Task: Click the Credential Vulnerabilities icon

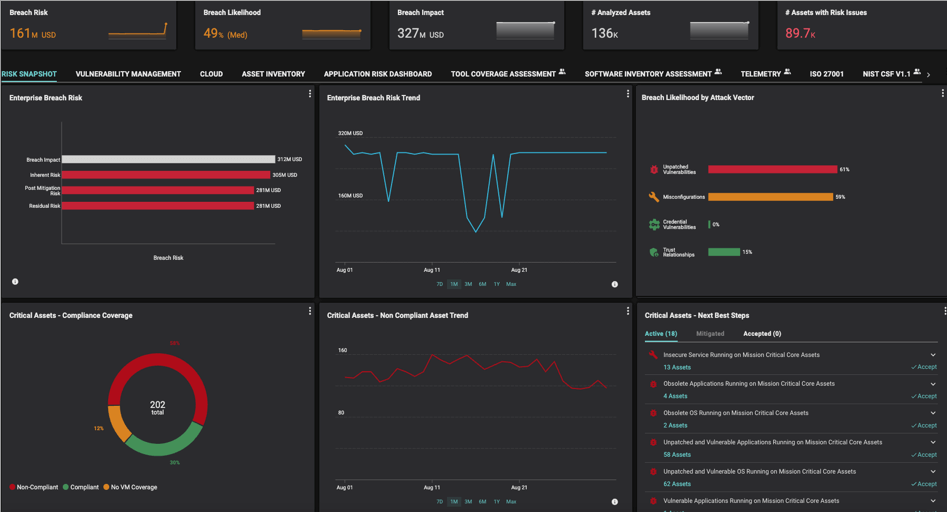Action: pos(653,225)
